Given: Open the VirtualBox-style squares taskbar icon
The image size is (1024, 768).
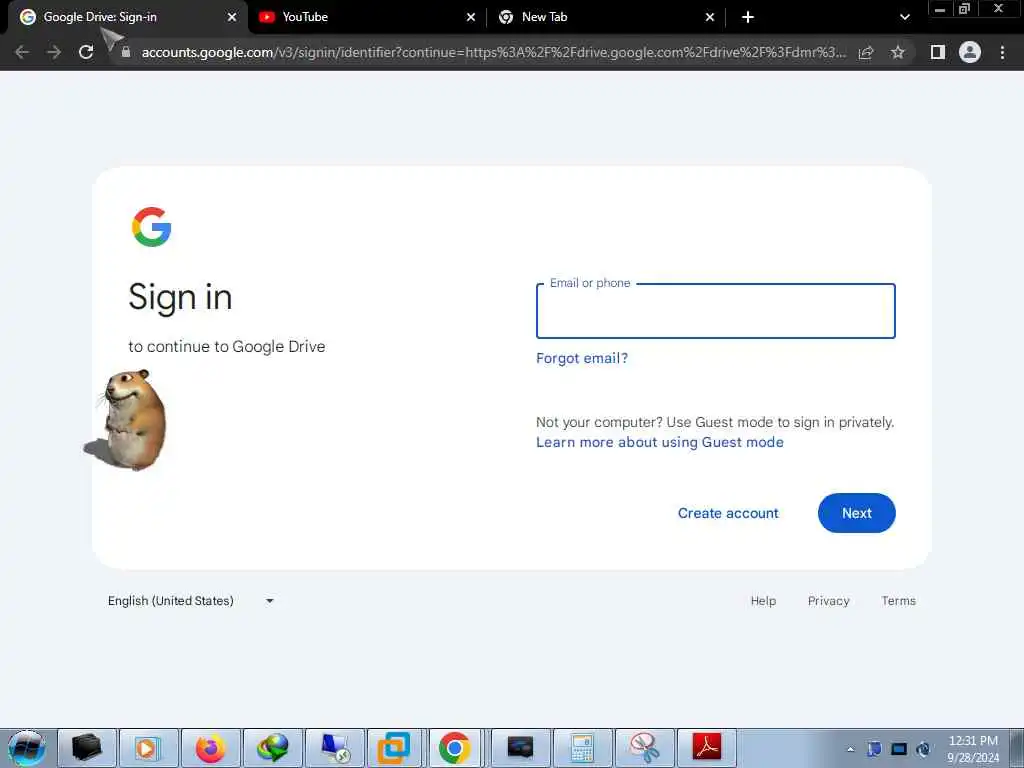Looking at the screenshot, I should [x=394, y=748].
